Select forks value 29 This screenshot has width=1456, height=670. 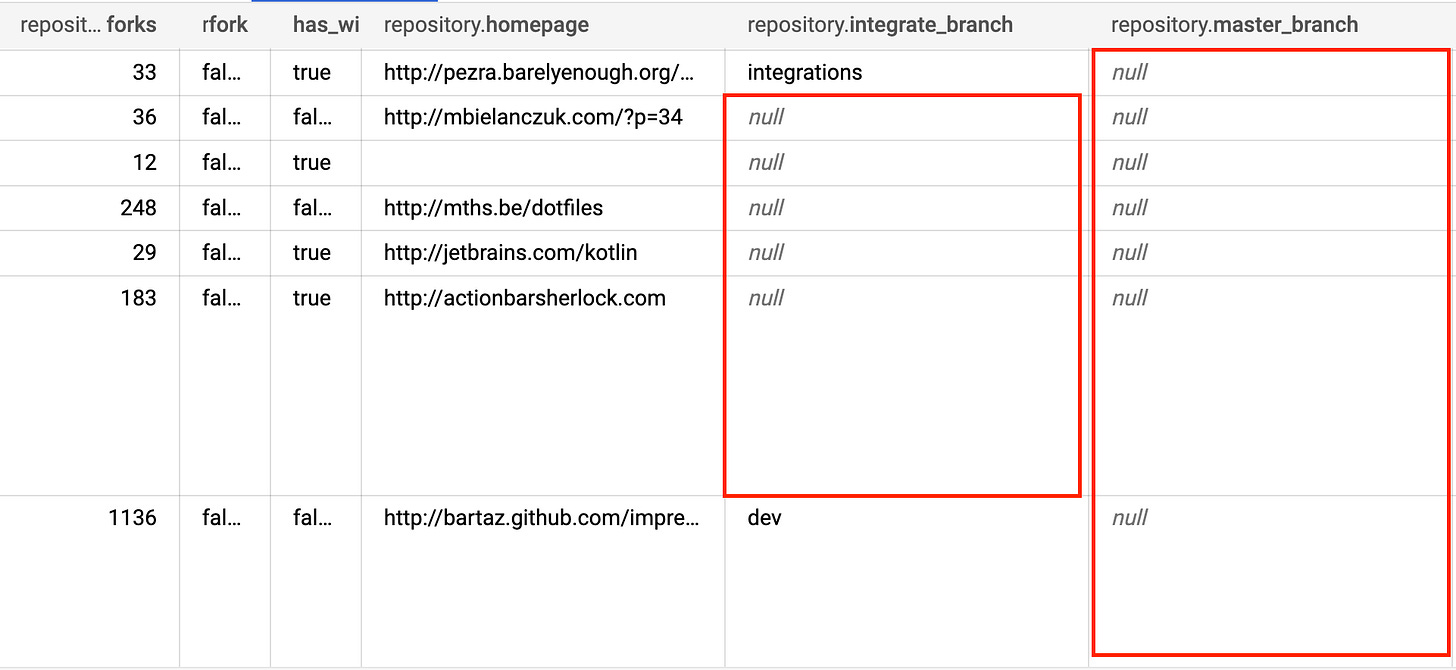pos(145,253)
